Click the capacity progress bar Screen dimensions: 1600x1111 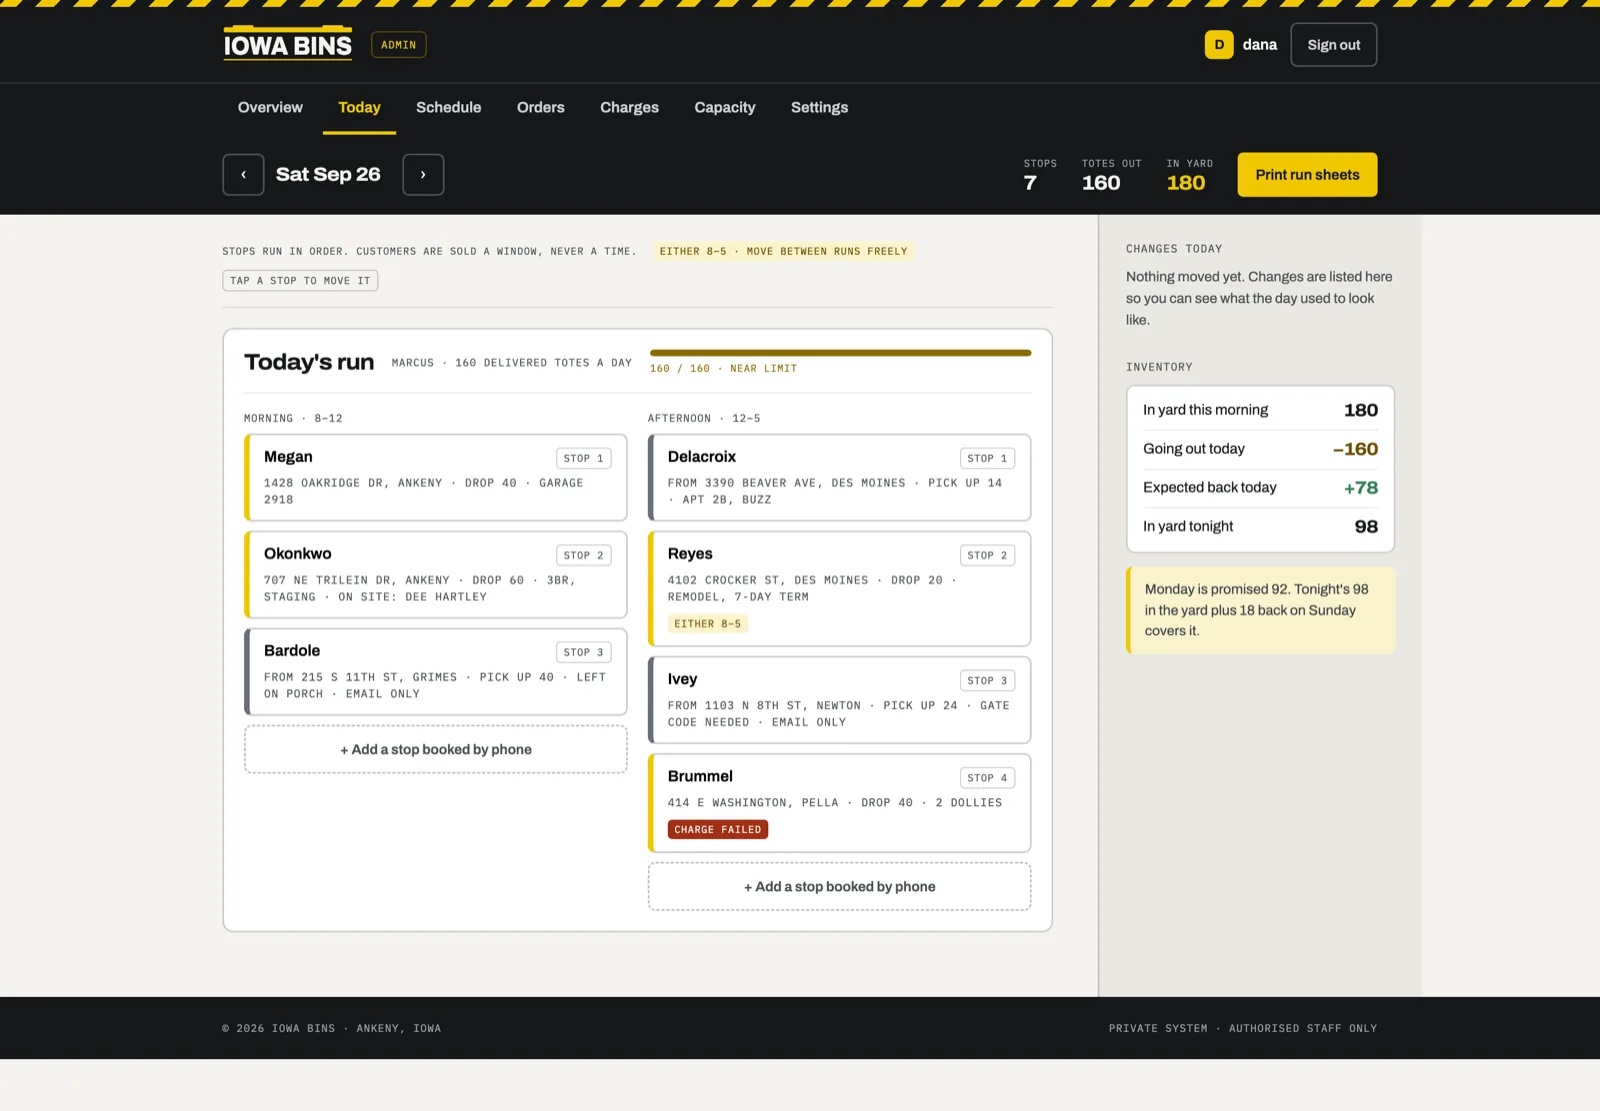[x=840, y=353]
